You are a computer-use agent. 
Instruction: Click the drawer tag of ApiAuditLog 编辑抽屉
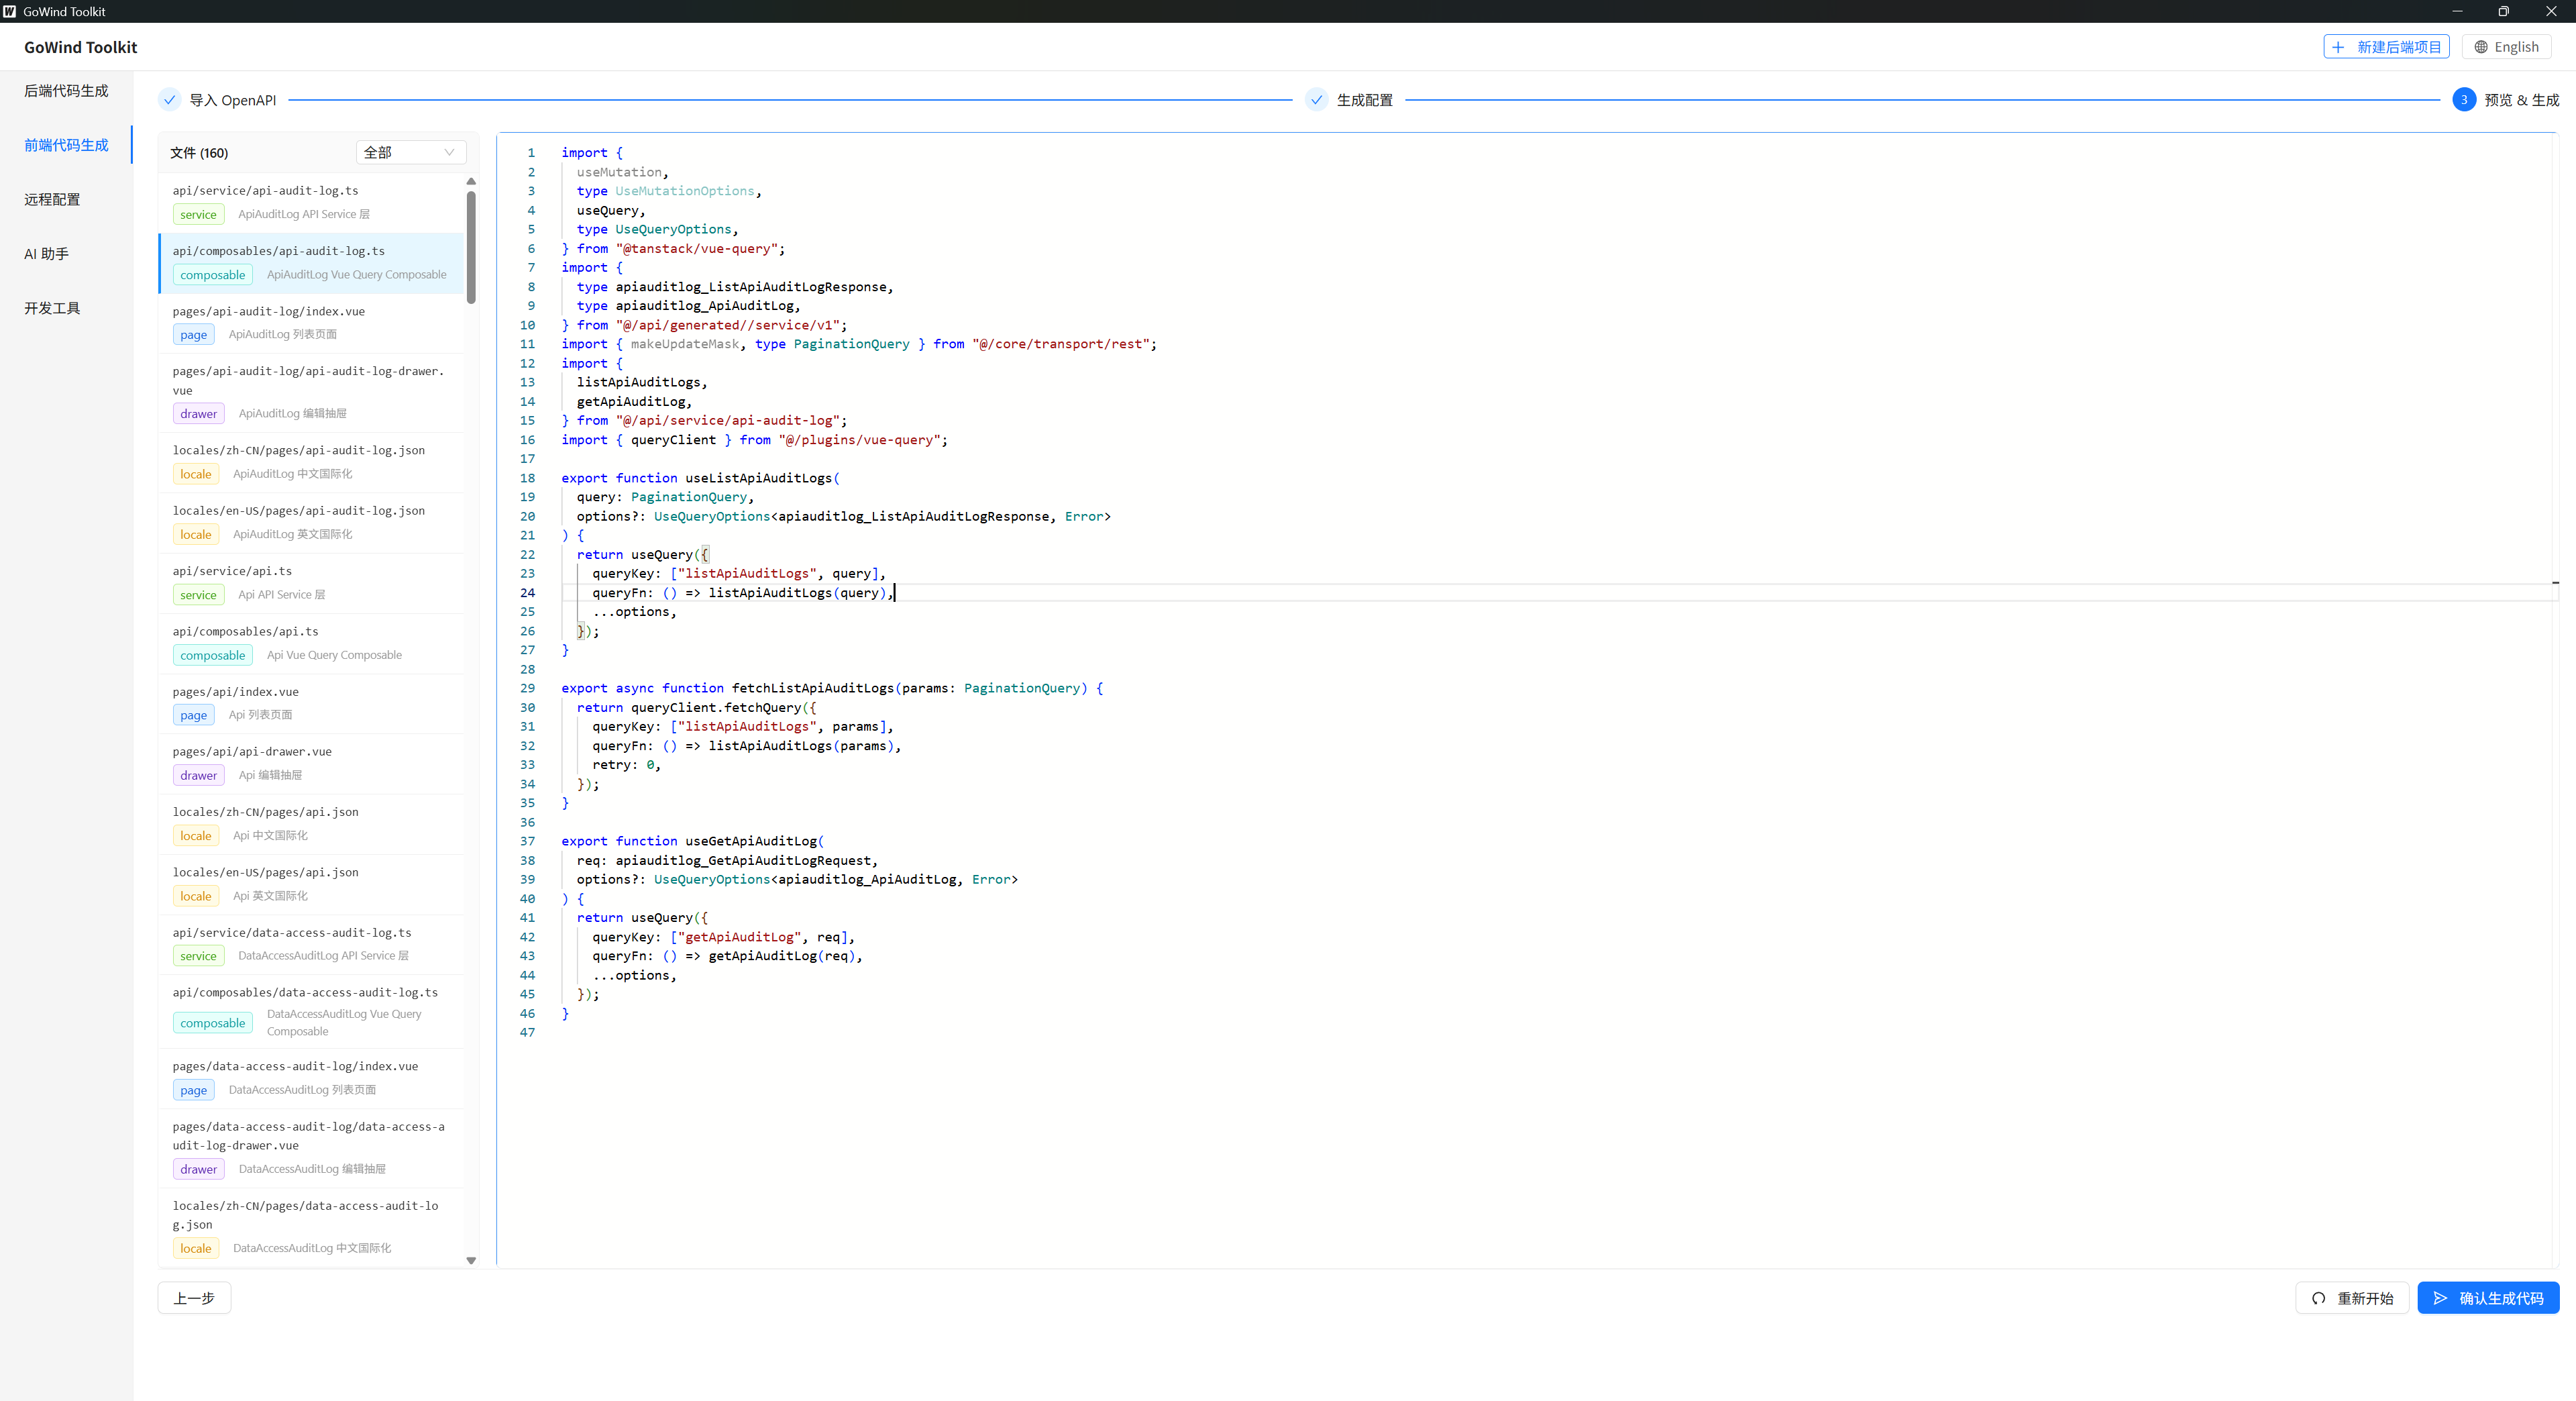(199, 414)
